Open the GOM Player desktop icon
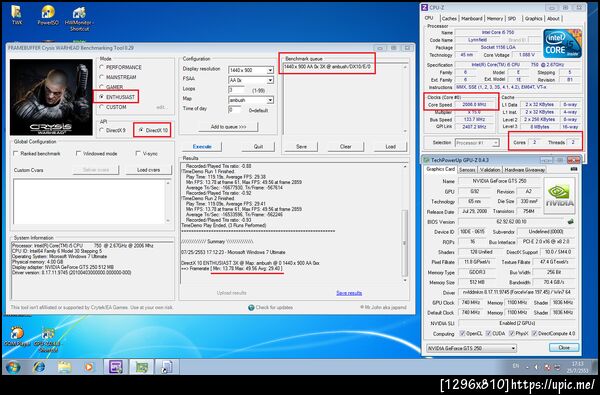This screenshot has height=395, width=600. coord(17,336)
